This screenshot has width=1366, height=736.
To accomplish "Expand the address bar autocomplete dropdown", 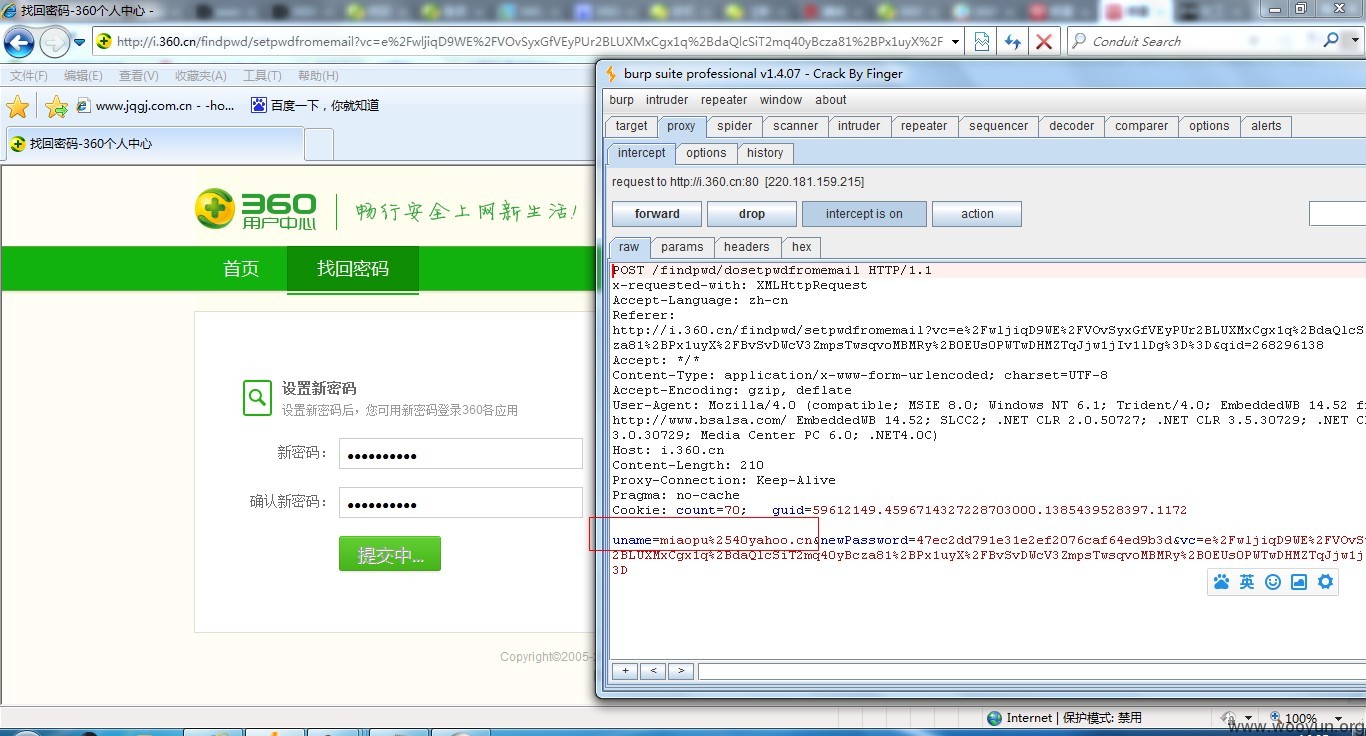I will (x=956, y=42).
